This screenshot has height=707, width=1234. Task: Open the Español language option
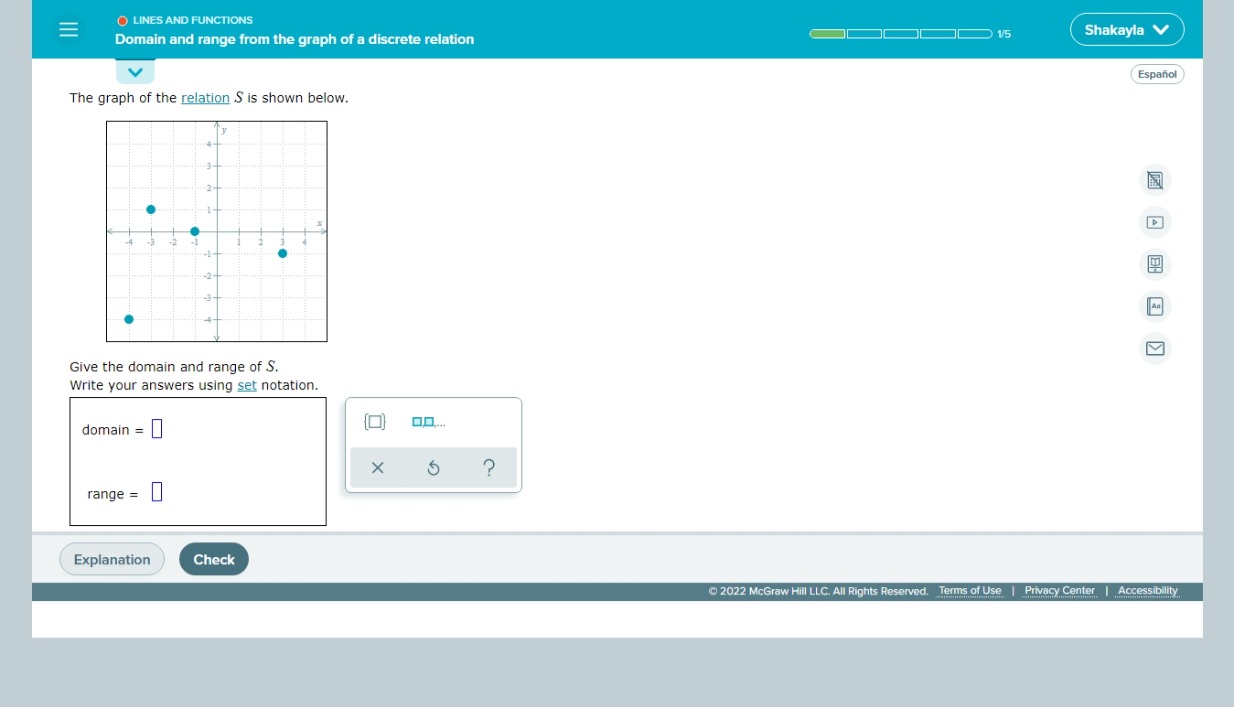[1157, 73]
